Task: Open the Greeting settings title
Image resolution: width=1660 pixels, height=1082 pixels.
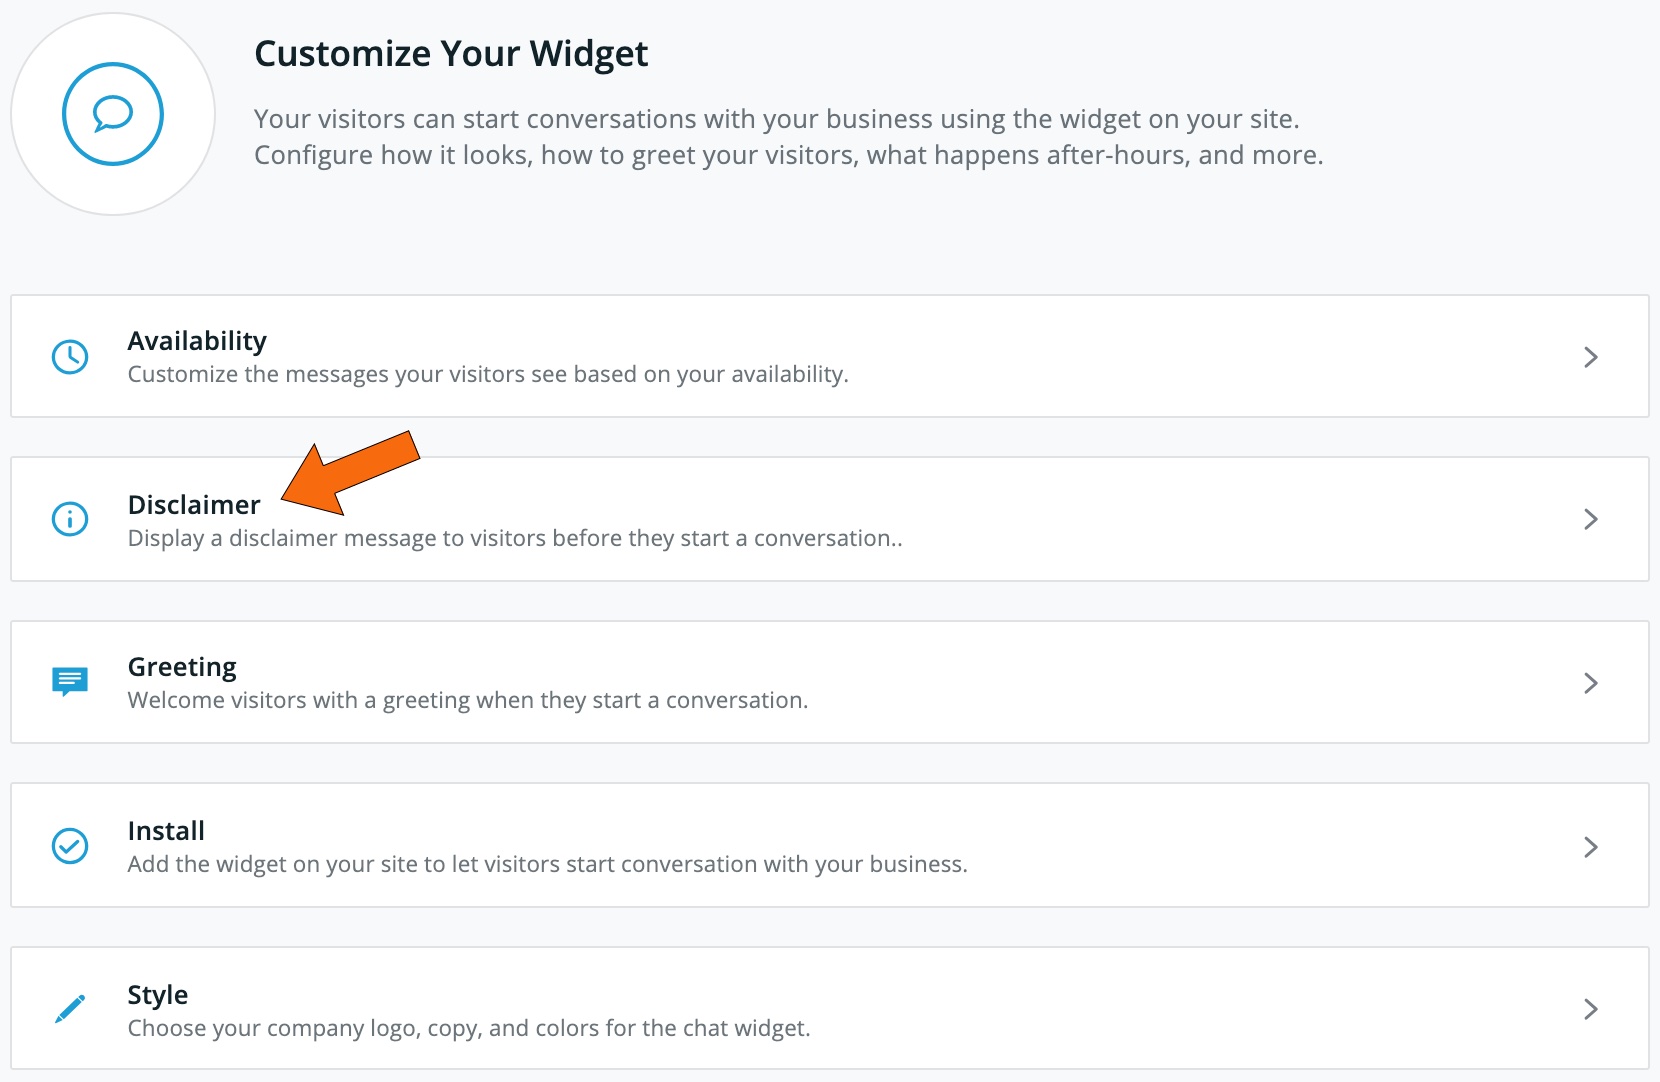Action: coord(182,668)
